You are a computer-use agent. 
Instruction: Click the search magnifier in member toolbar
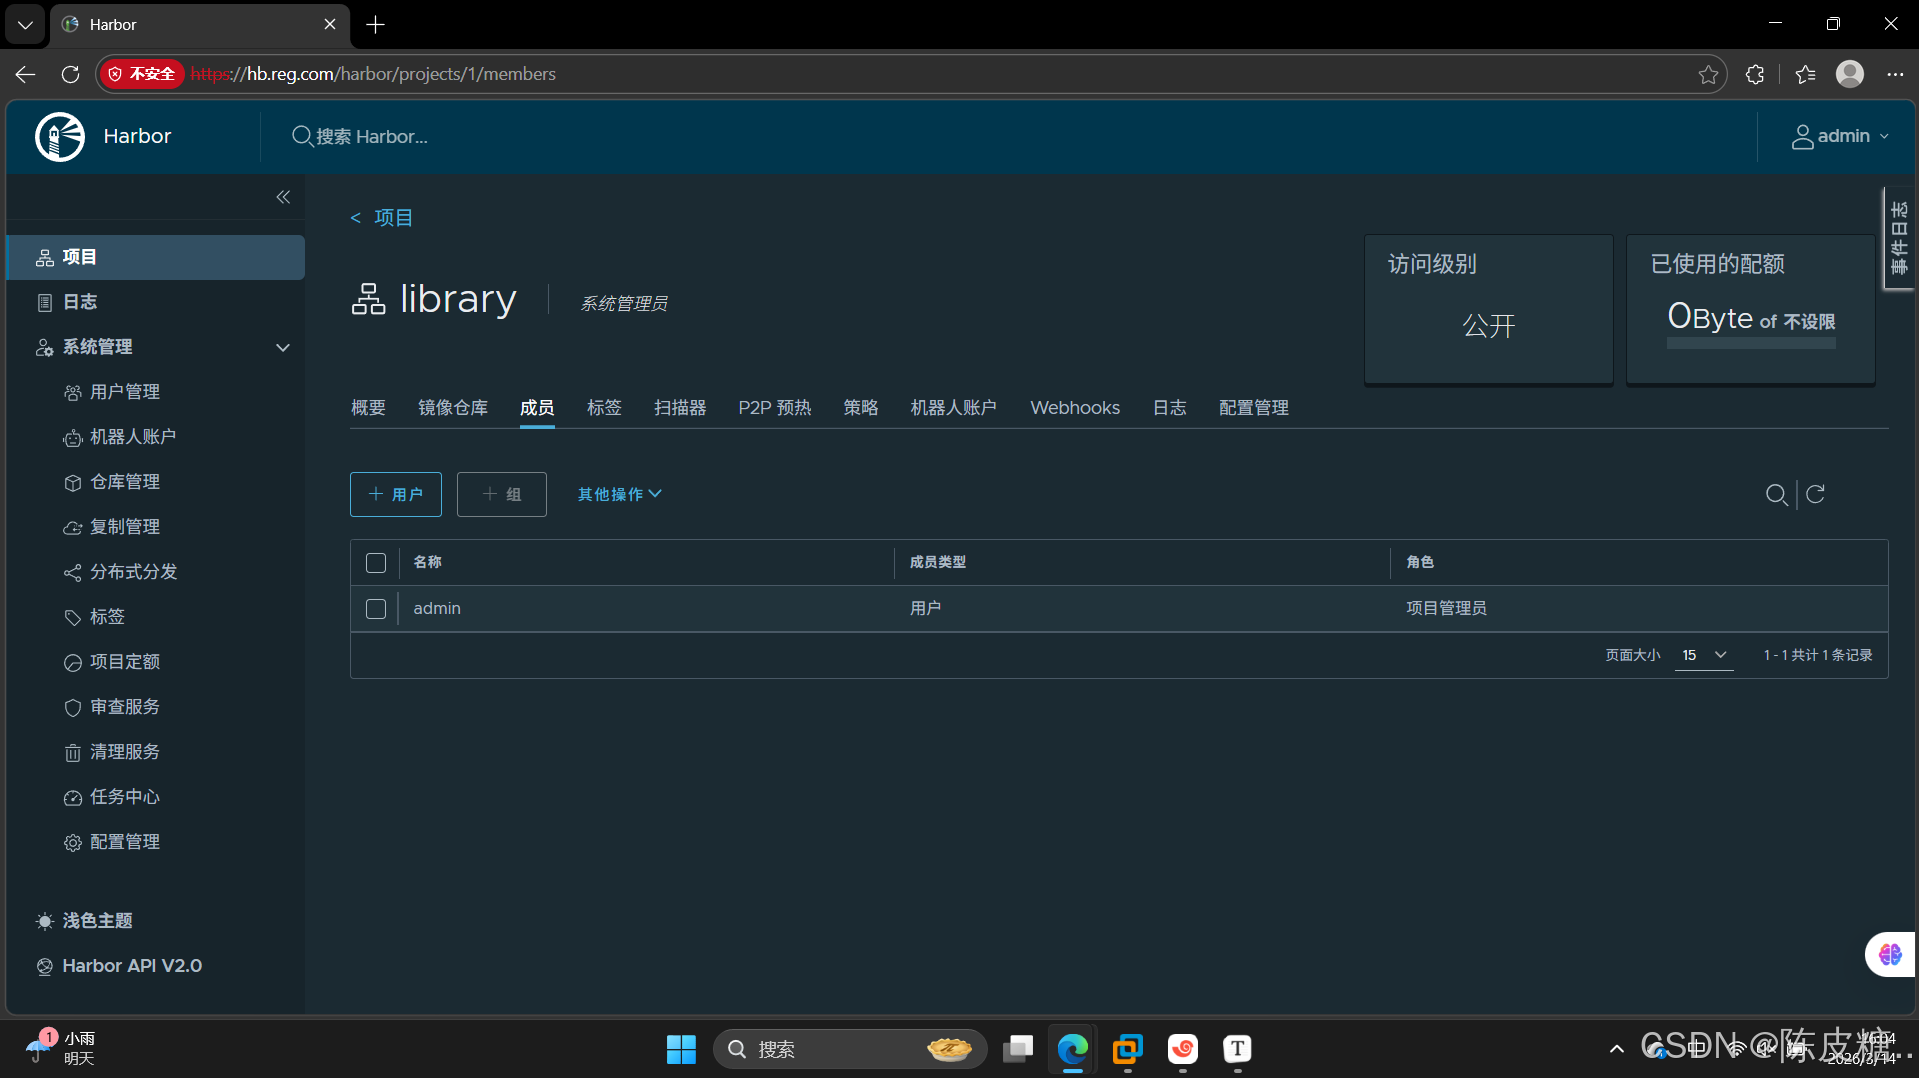pos(1776,495)
